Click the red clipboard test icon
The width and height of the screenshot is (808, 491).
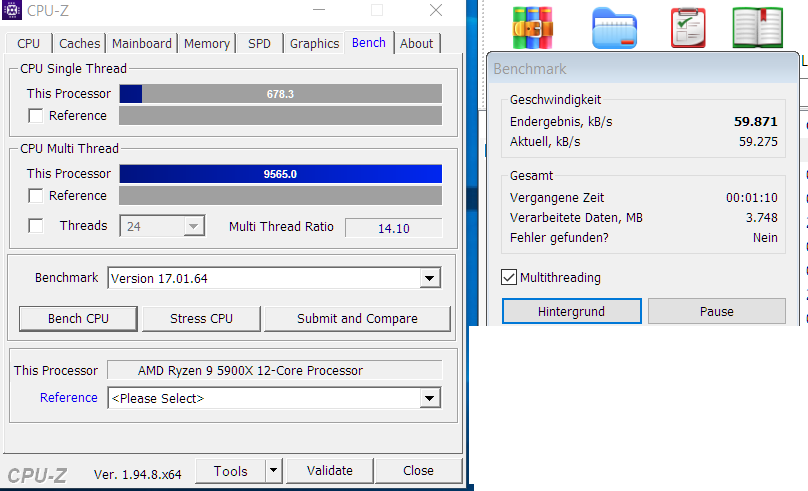click(x=688, y=28)
